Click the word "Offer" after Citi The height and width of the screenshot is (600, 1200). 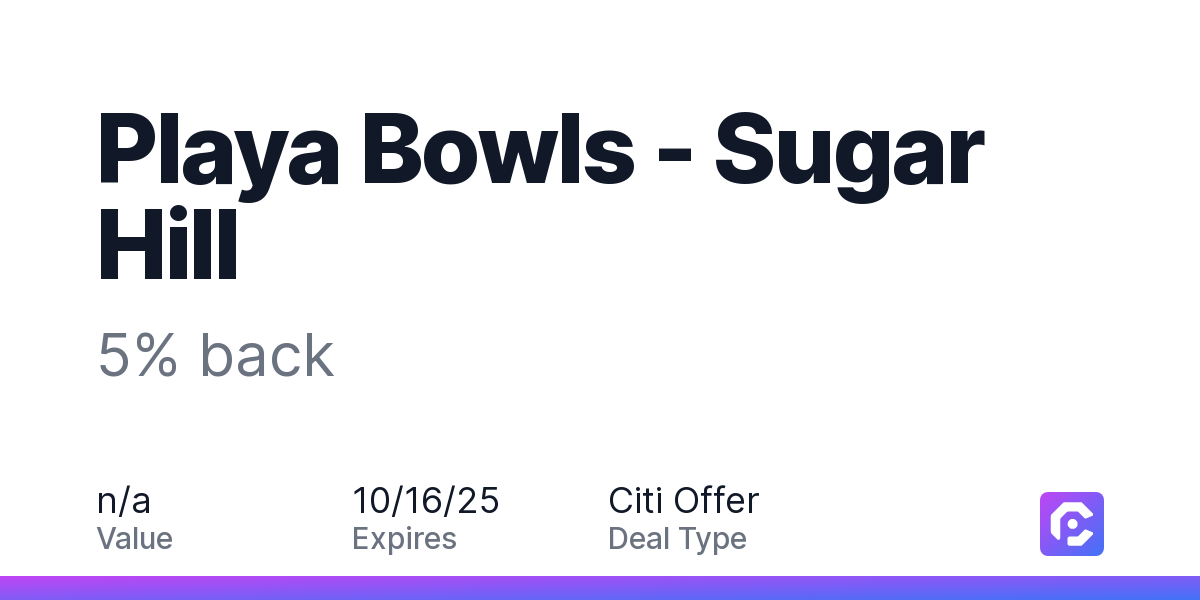coord(716,500)
